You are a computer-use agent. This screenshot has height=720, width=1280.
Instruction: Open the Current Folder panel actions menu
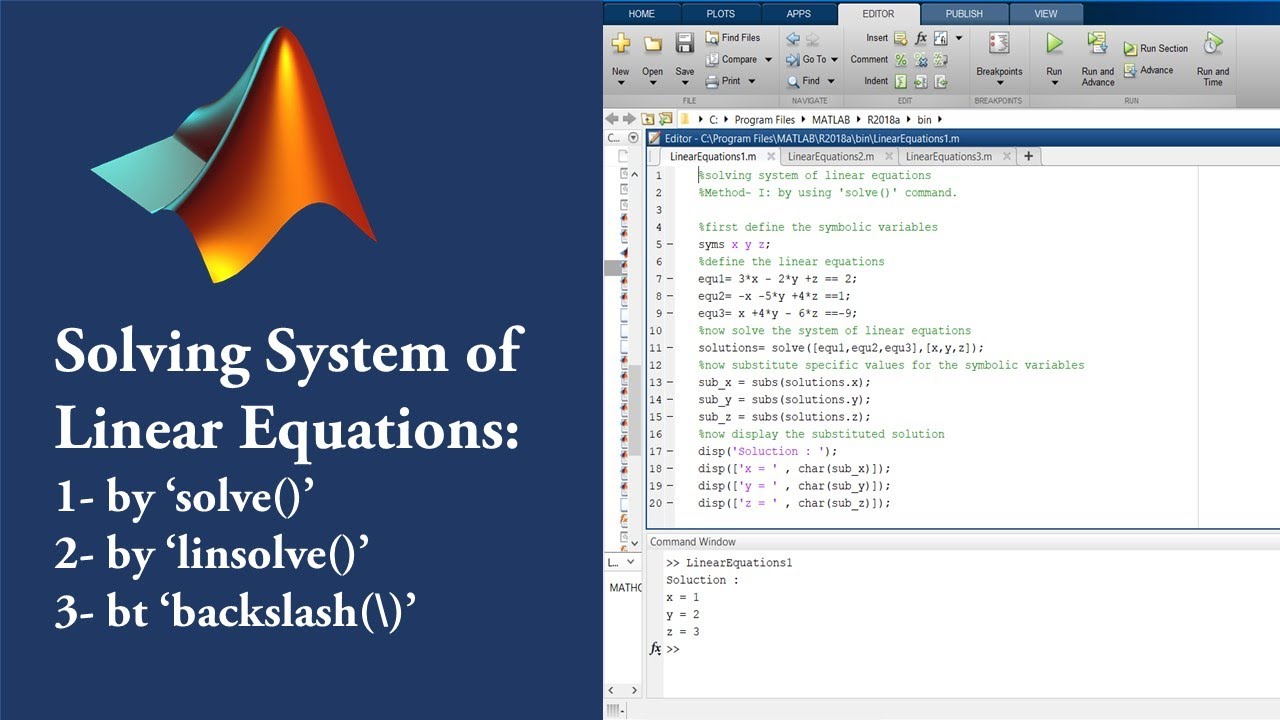pyautogui.click(x=632, y=138)
